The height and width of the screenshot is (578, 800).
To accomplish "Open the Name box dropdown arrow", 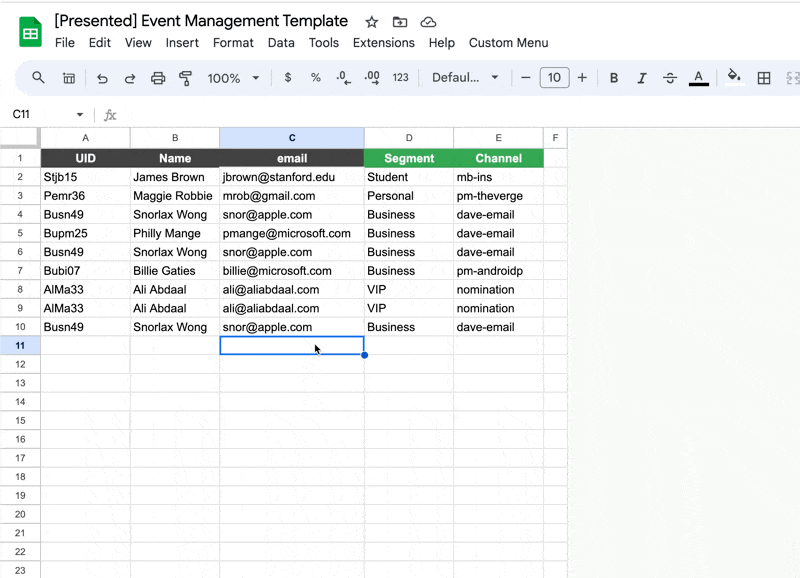I will click(x=80, y=115).
